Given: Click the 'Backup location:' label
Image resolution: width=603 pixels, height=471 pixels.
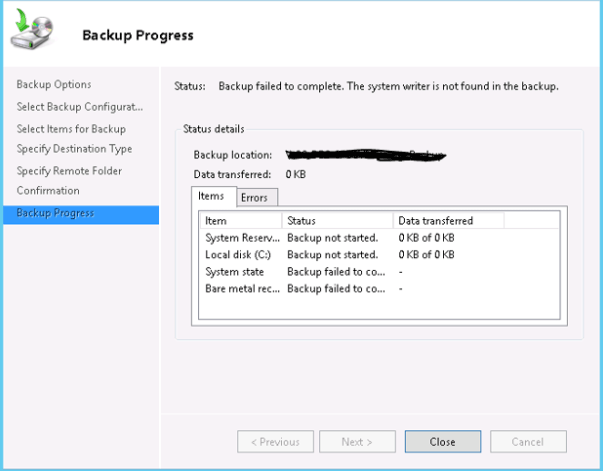Looking at the screenshot, I should [x=233, y=155].
